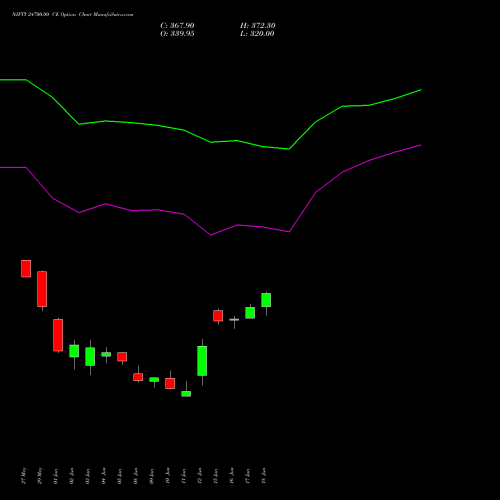Click the high value H: 372.30
The width and height of the screenshot is (500, 500).
[x=258, y=26]
